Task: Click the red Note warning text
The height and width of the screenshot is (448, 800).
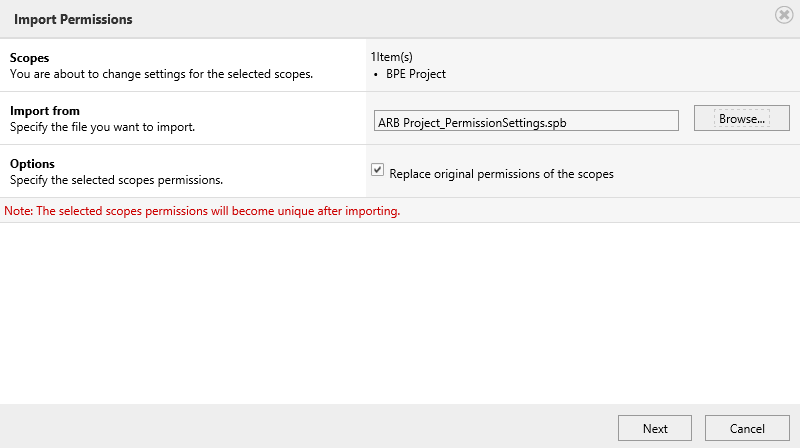Action: [202, 211]
